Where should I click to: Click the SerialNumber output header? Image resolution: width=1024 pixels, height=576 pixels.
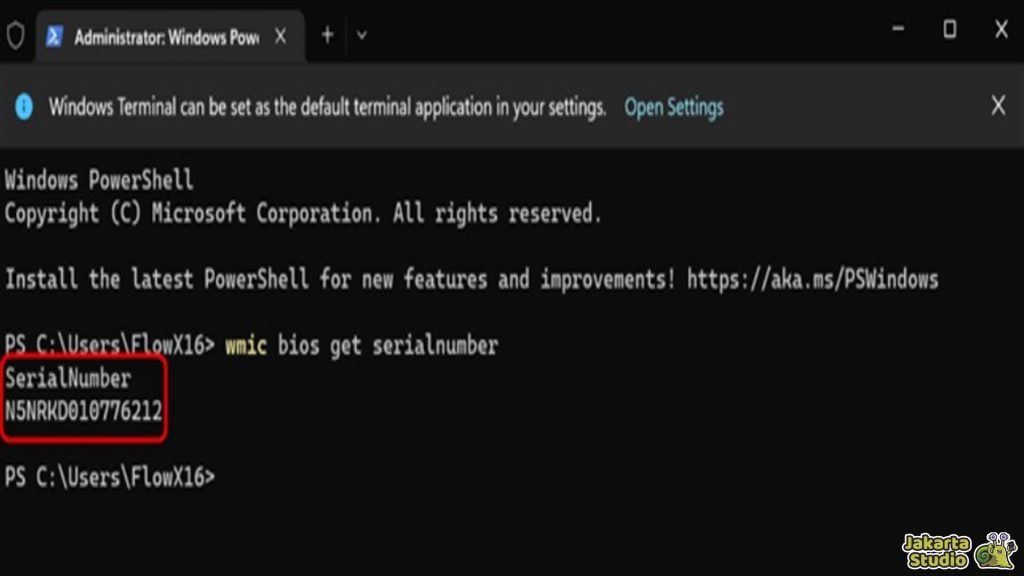68,379
